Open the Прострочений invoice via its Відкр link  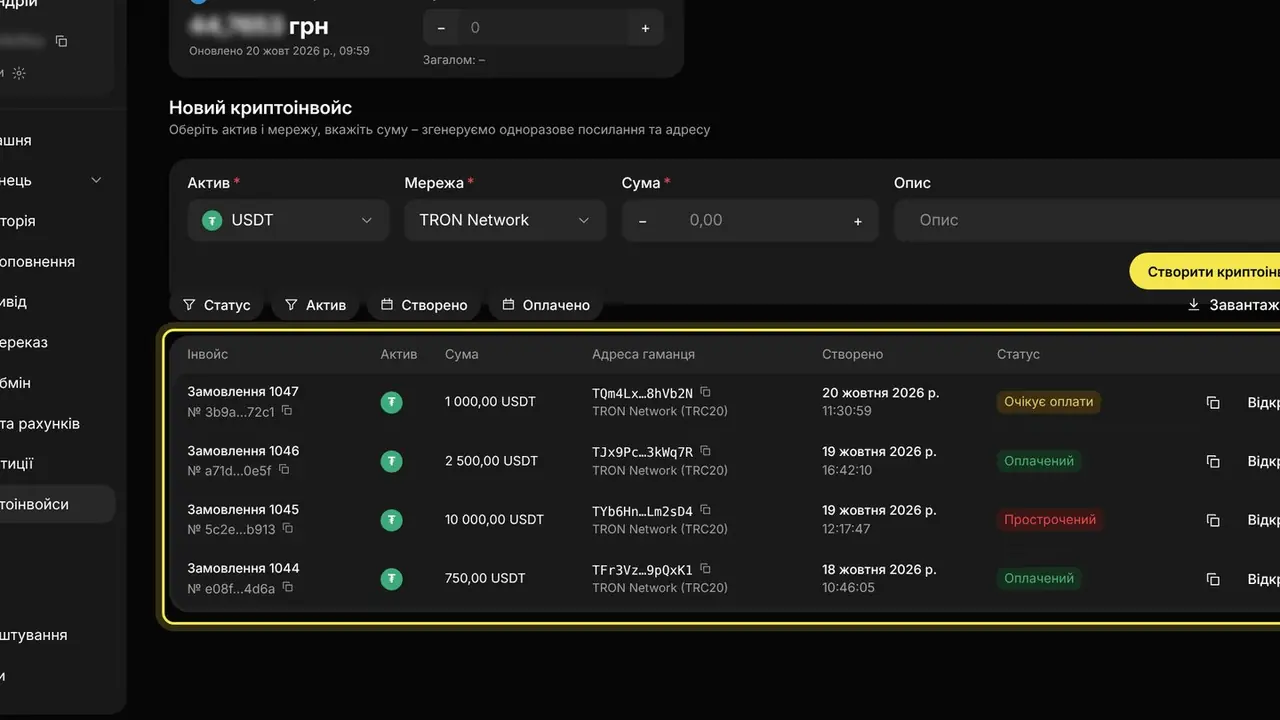coord(1263,520)
